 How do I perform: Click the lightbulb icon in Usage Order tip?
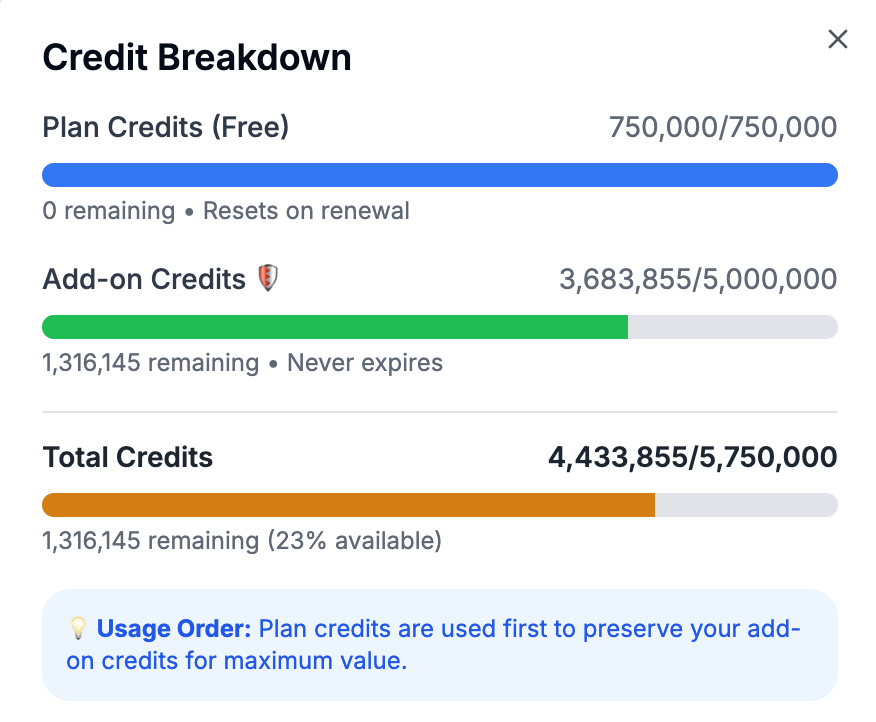point(77,629)
